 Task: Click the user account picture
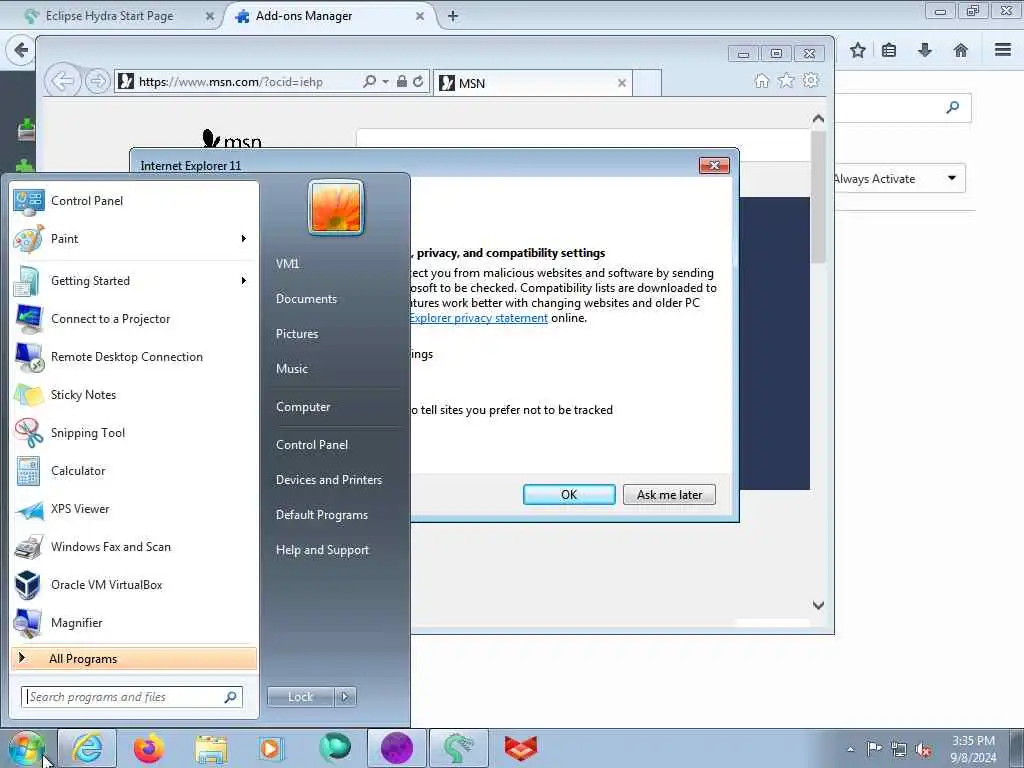coord(336,207)
